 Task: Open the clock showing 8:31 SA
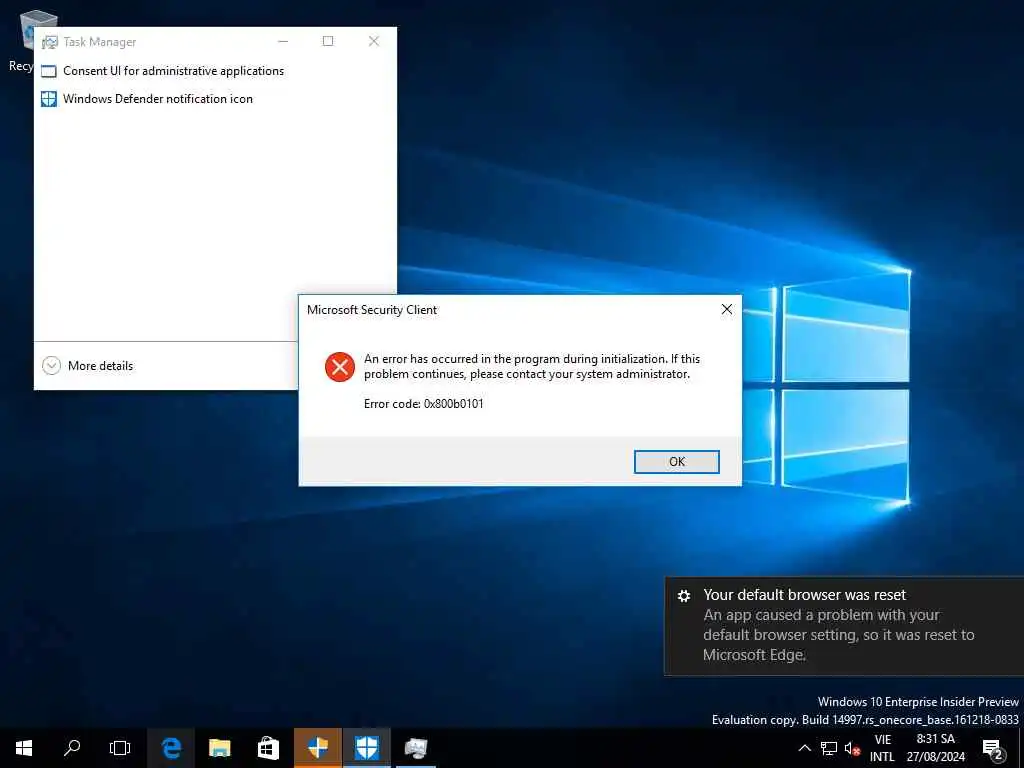click(x=935, y=748)
